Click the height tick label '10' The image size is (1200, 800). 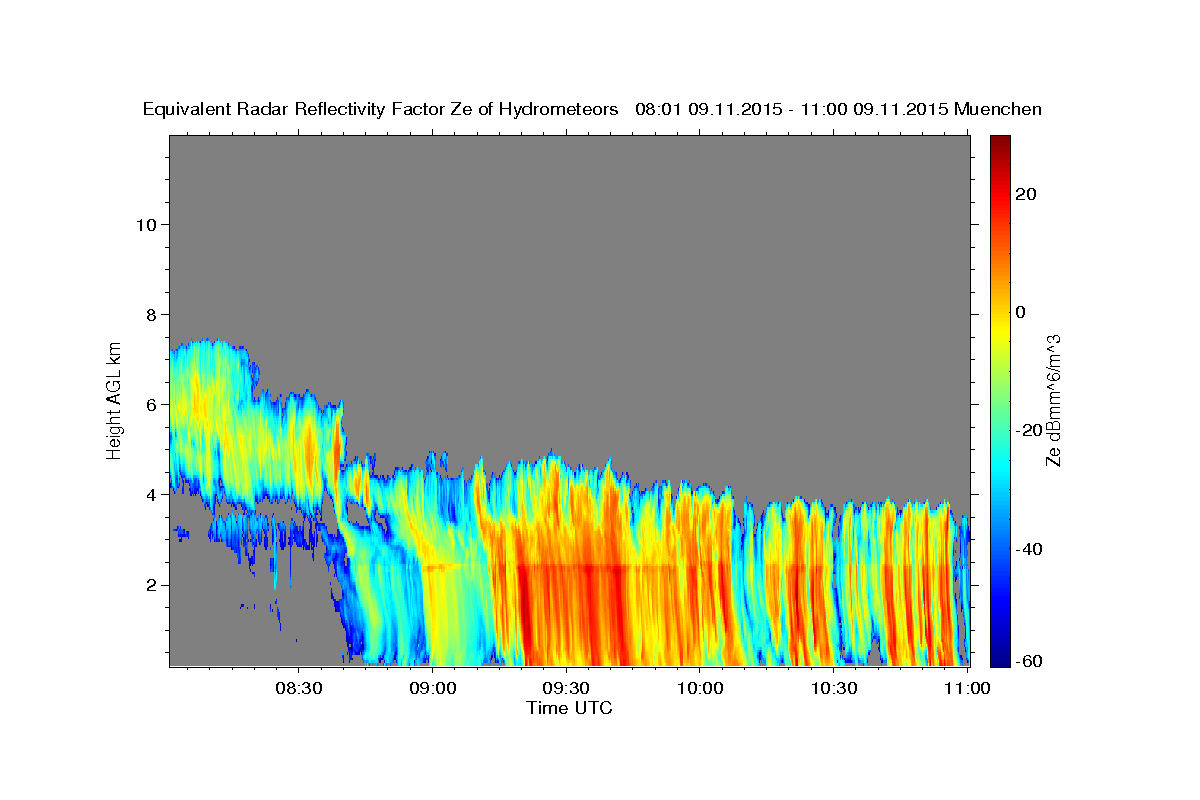pyautogui.click(x=145, y=224)
